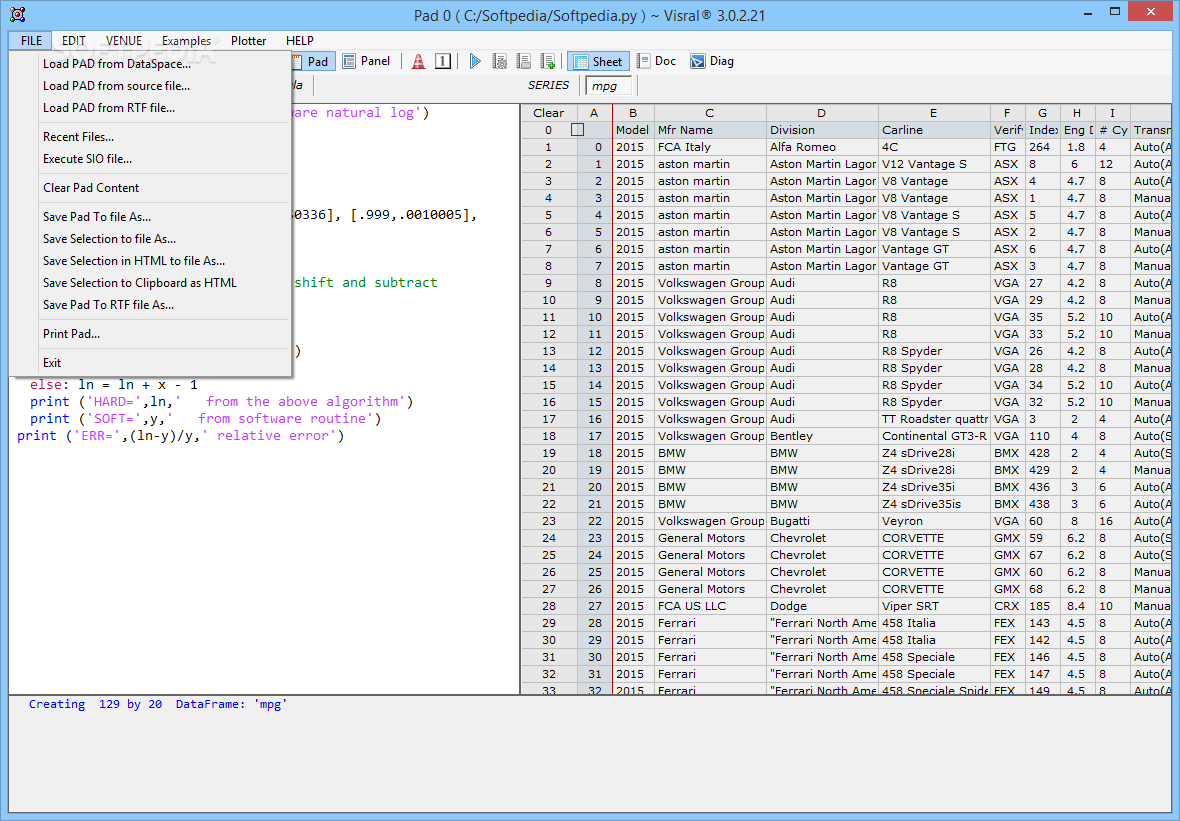Screen dimensions: 1180x821
Task: Select column F header
Action: 1008,113
